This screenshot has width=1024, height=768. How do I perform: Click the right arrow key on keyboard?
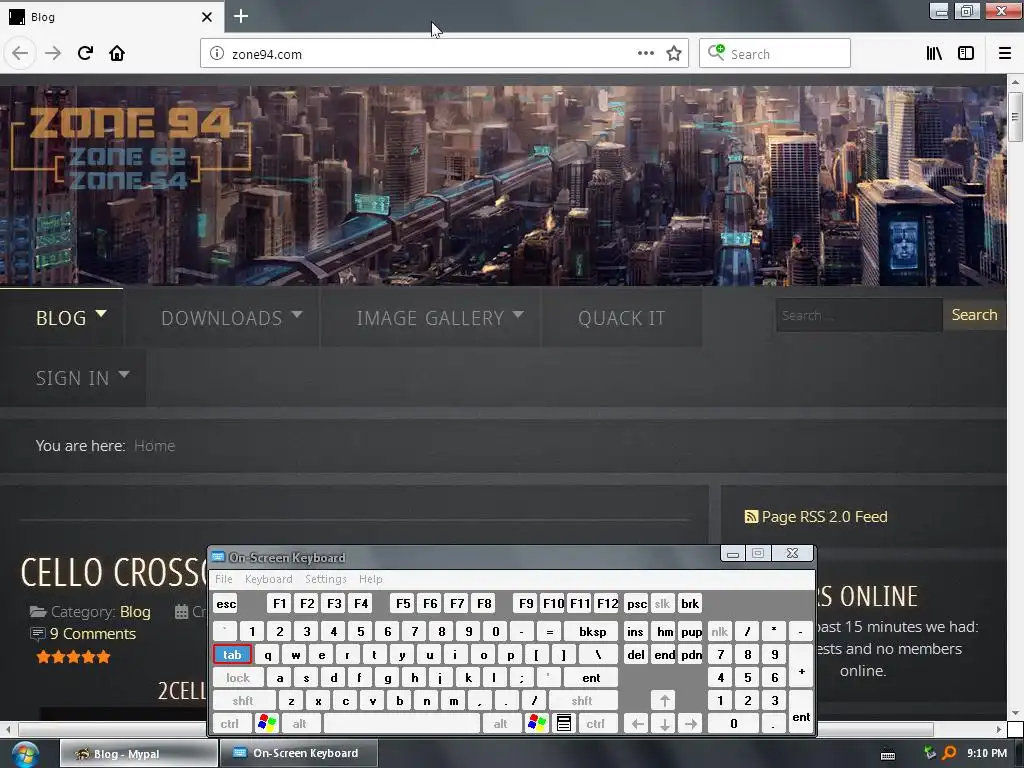(691, 724)
